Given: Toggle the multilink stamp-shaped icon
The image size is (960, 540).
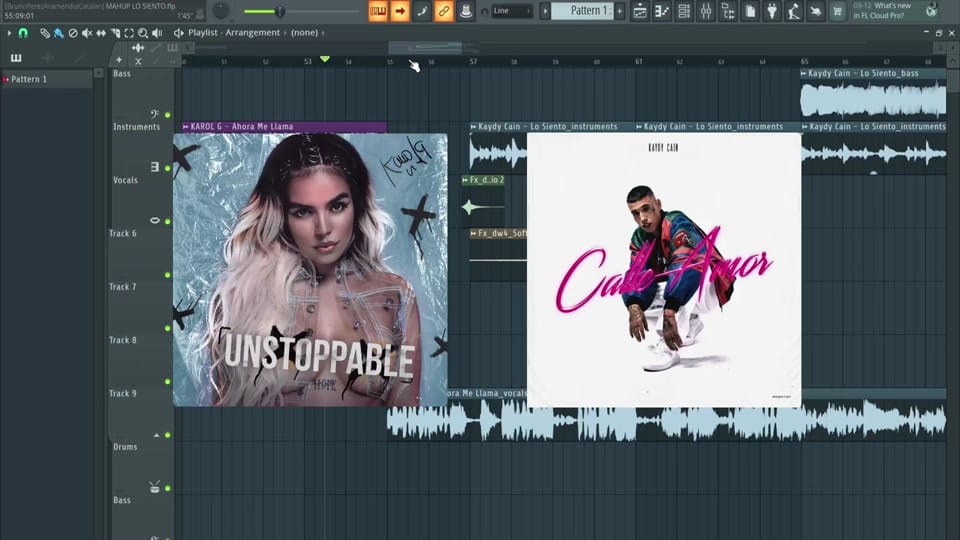Looking at the screenshot, I should [465, 11].
